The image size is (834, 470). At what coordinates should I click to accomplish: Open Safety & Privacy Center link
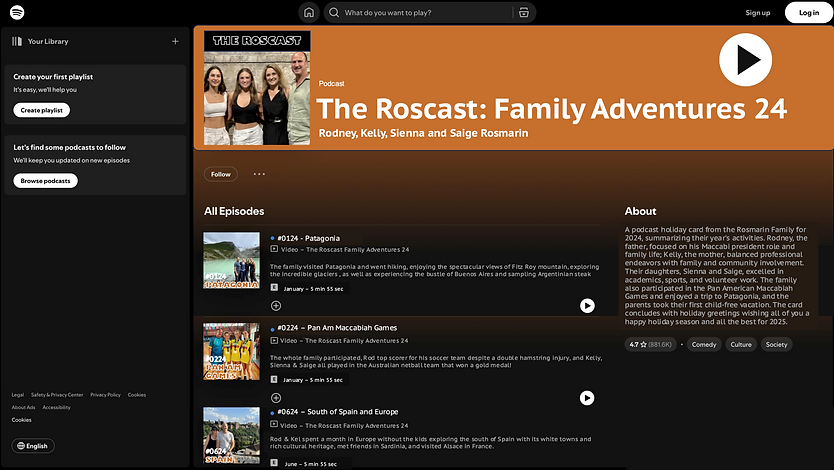click(x=57, y=395)
